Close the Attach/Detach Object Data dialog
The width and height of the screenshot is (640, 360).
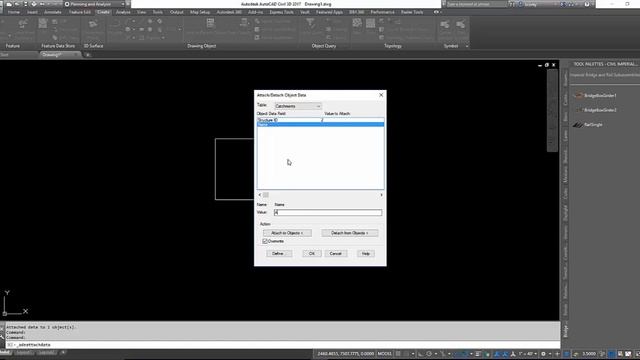(381, 95)
